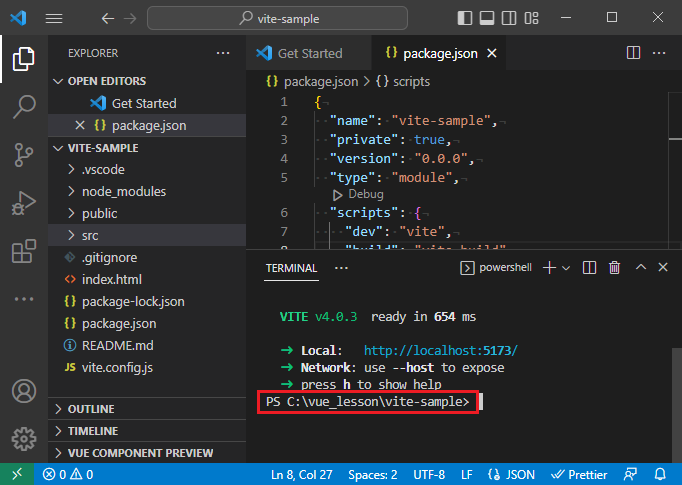Image resolution: width=682 pixels, height=485 pixels.
Task: Click the Prettier status bar item
Action: point(579,474)
